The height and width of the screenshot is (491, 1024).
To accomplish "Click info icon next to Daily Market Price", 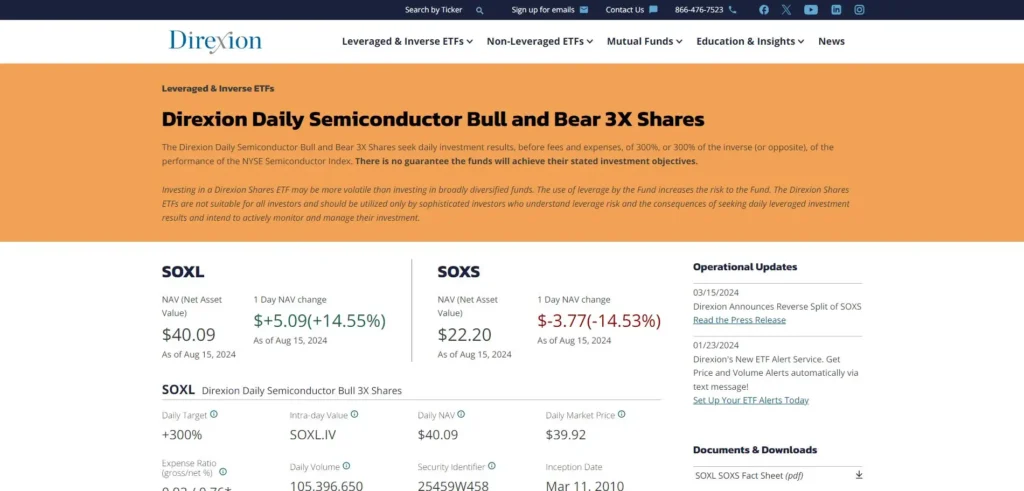I will (622, 414).
